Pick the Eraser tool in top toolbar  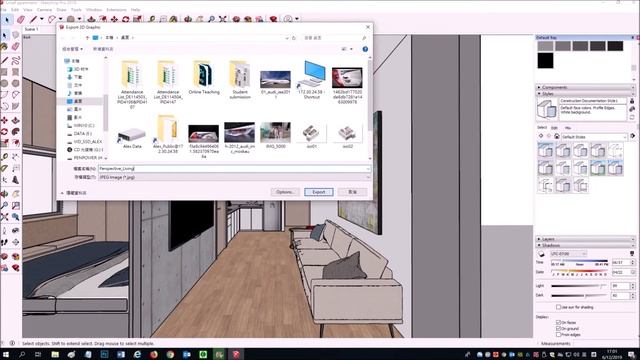pyautogui.click(x=21, y=19)
